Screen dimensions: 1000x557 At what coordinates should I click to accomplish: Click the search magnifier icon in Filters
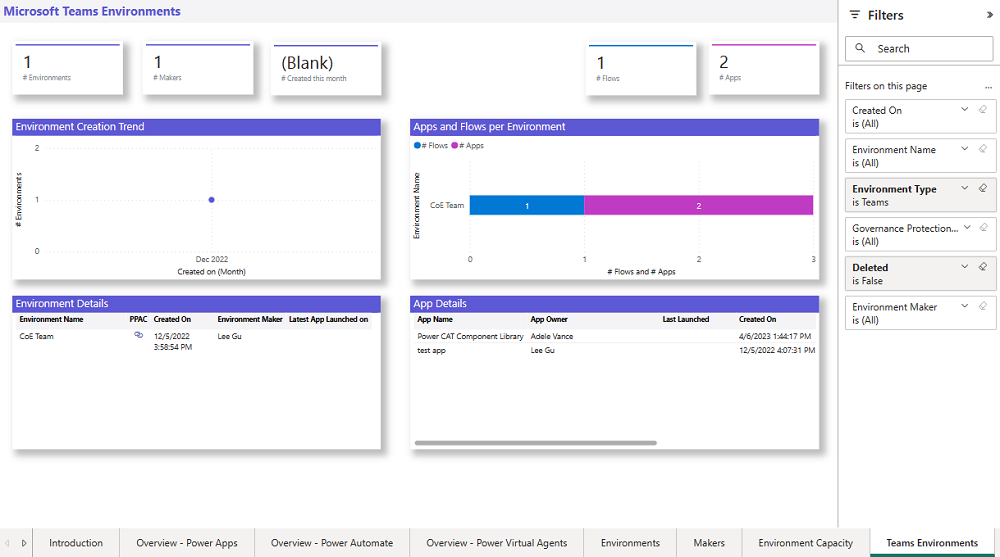[860, 48]
